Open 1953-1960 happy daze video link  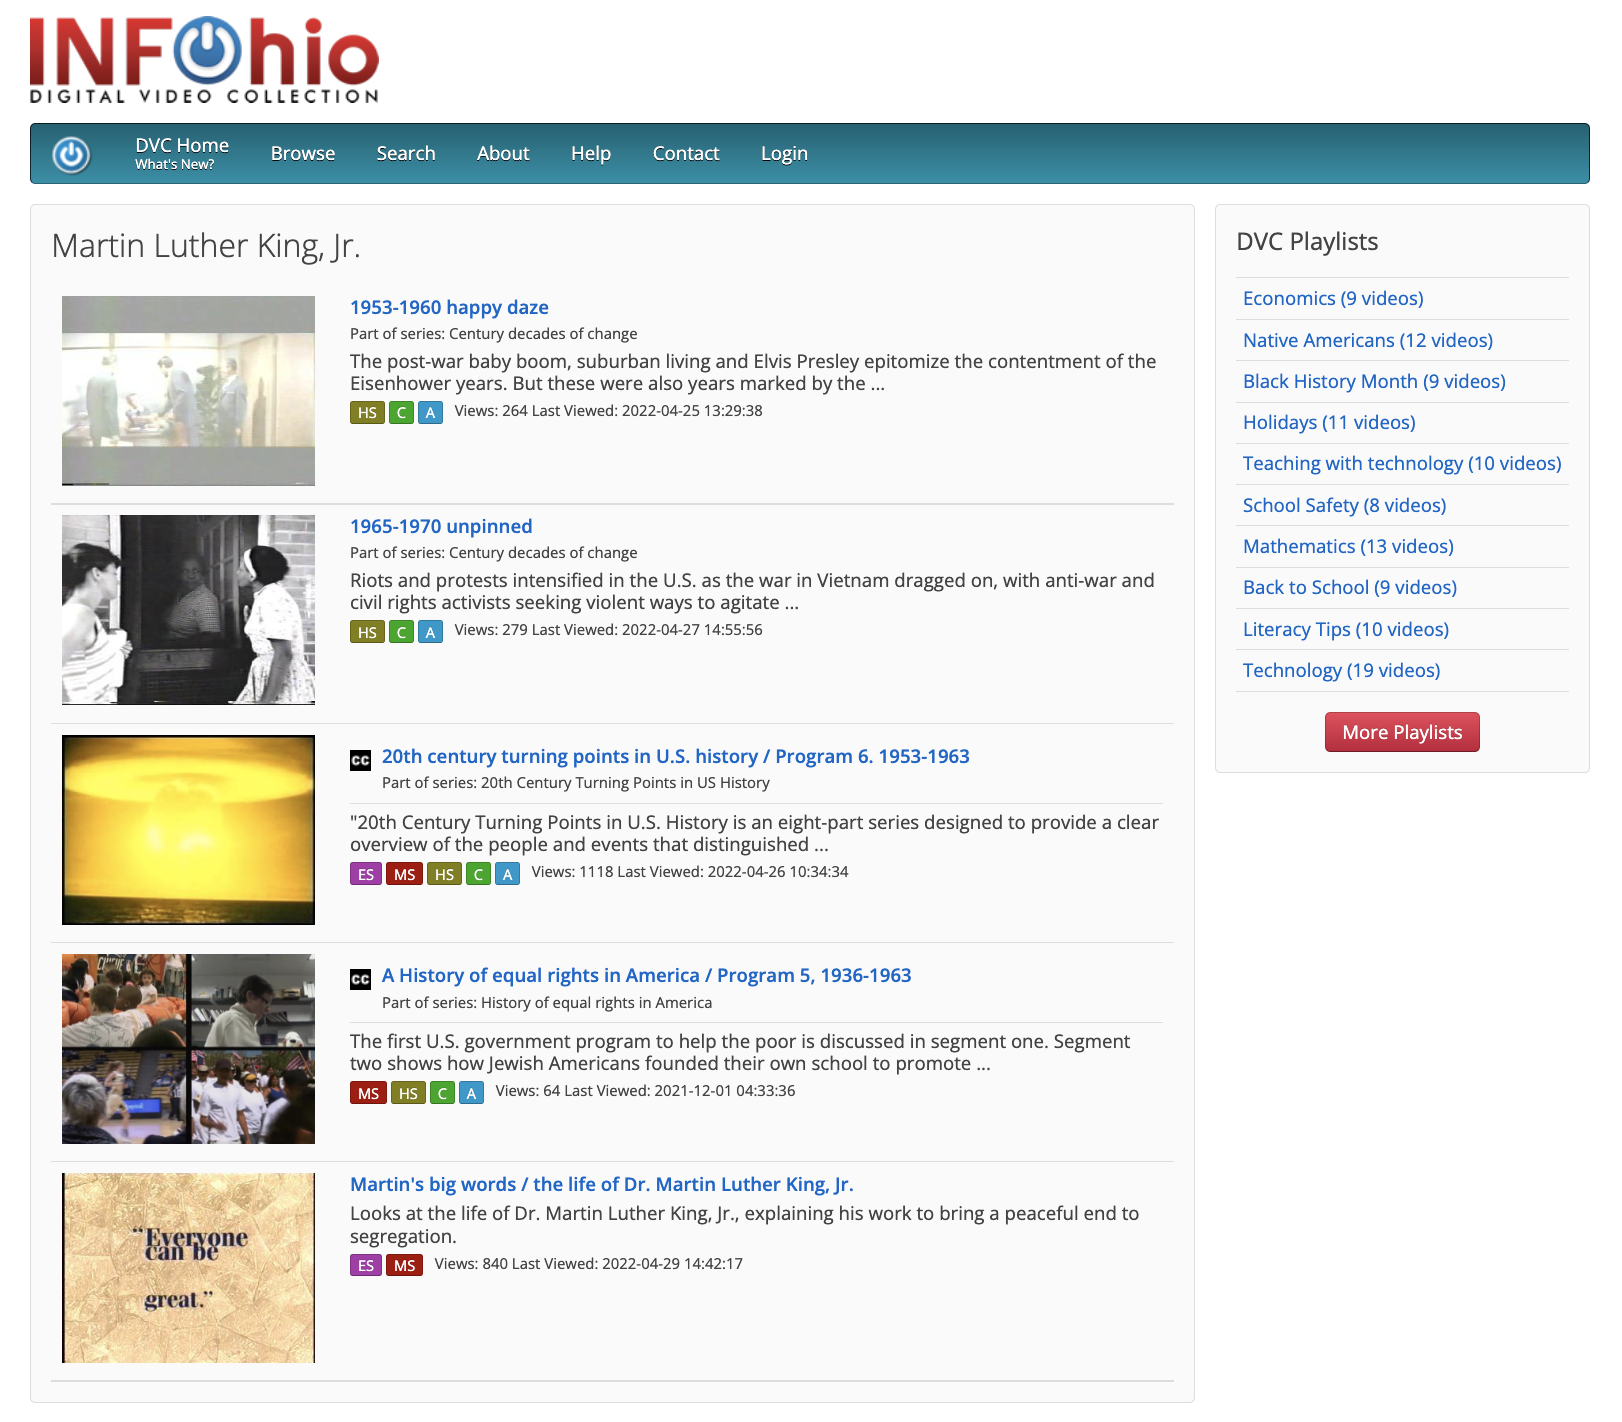(449, 307)
